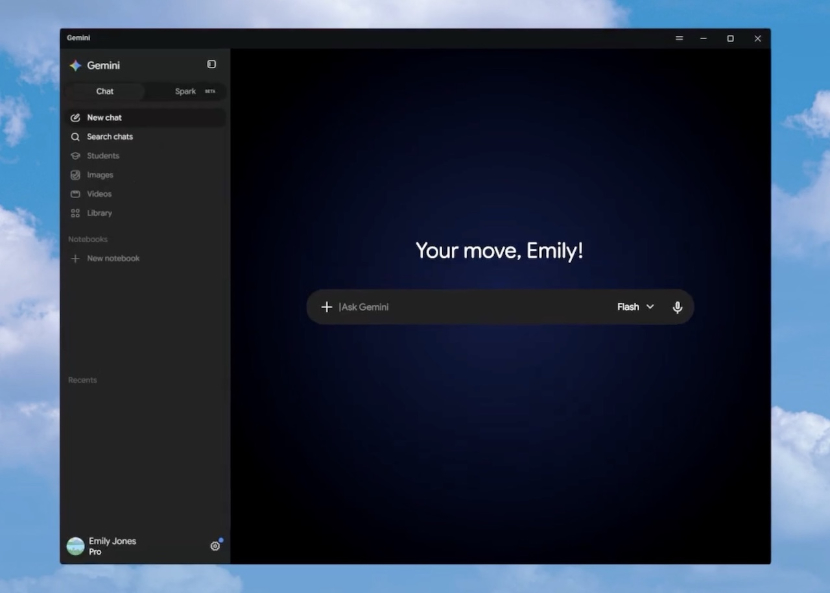Open the Flash model dropdown
The width and height of the screenshot is (830, 593).
point(635,307)
